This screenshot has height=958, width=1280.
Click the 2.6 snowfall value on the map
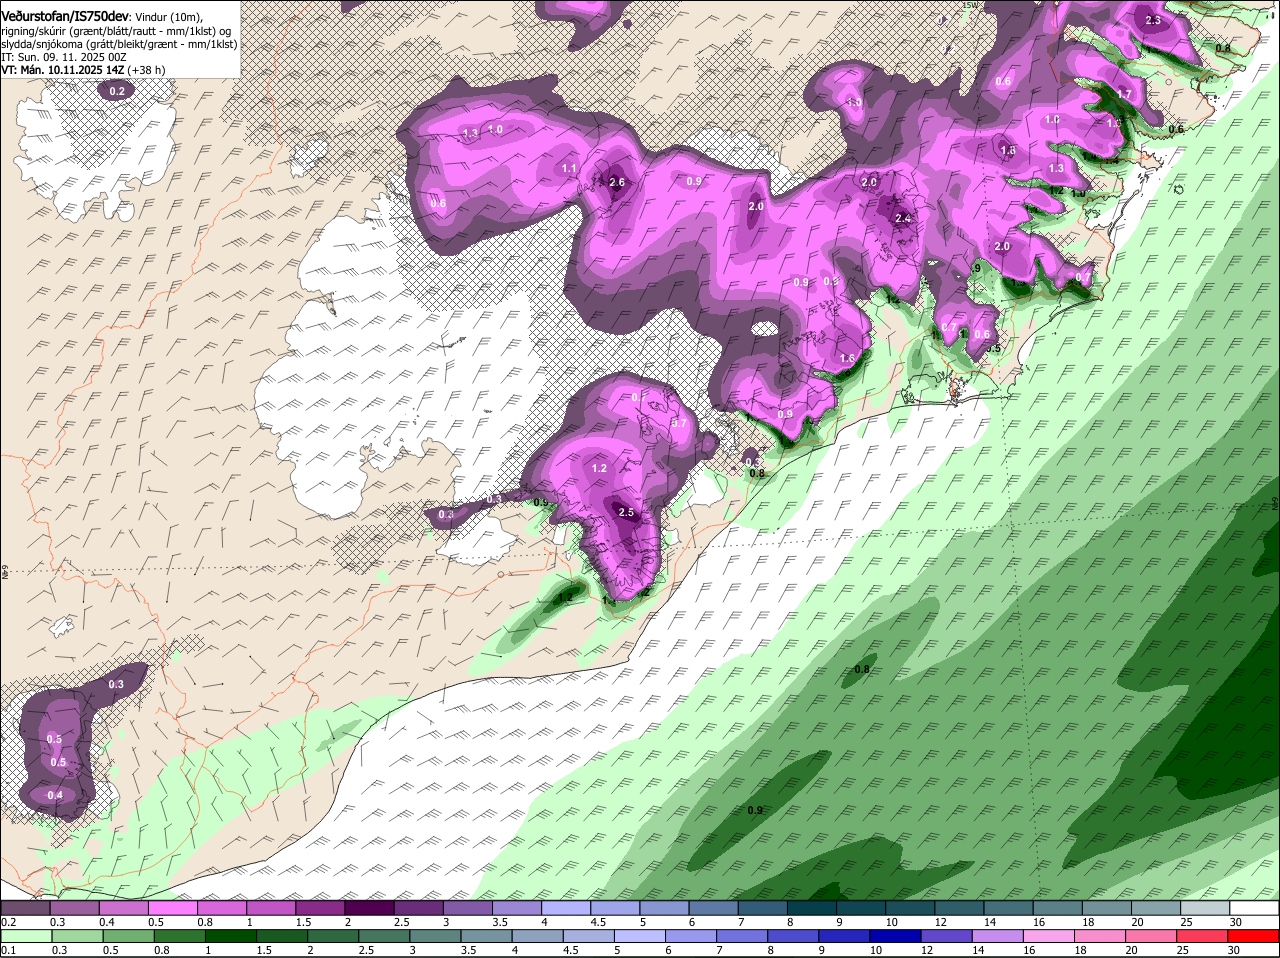tap(617, 182)
